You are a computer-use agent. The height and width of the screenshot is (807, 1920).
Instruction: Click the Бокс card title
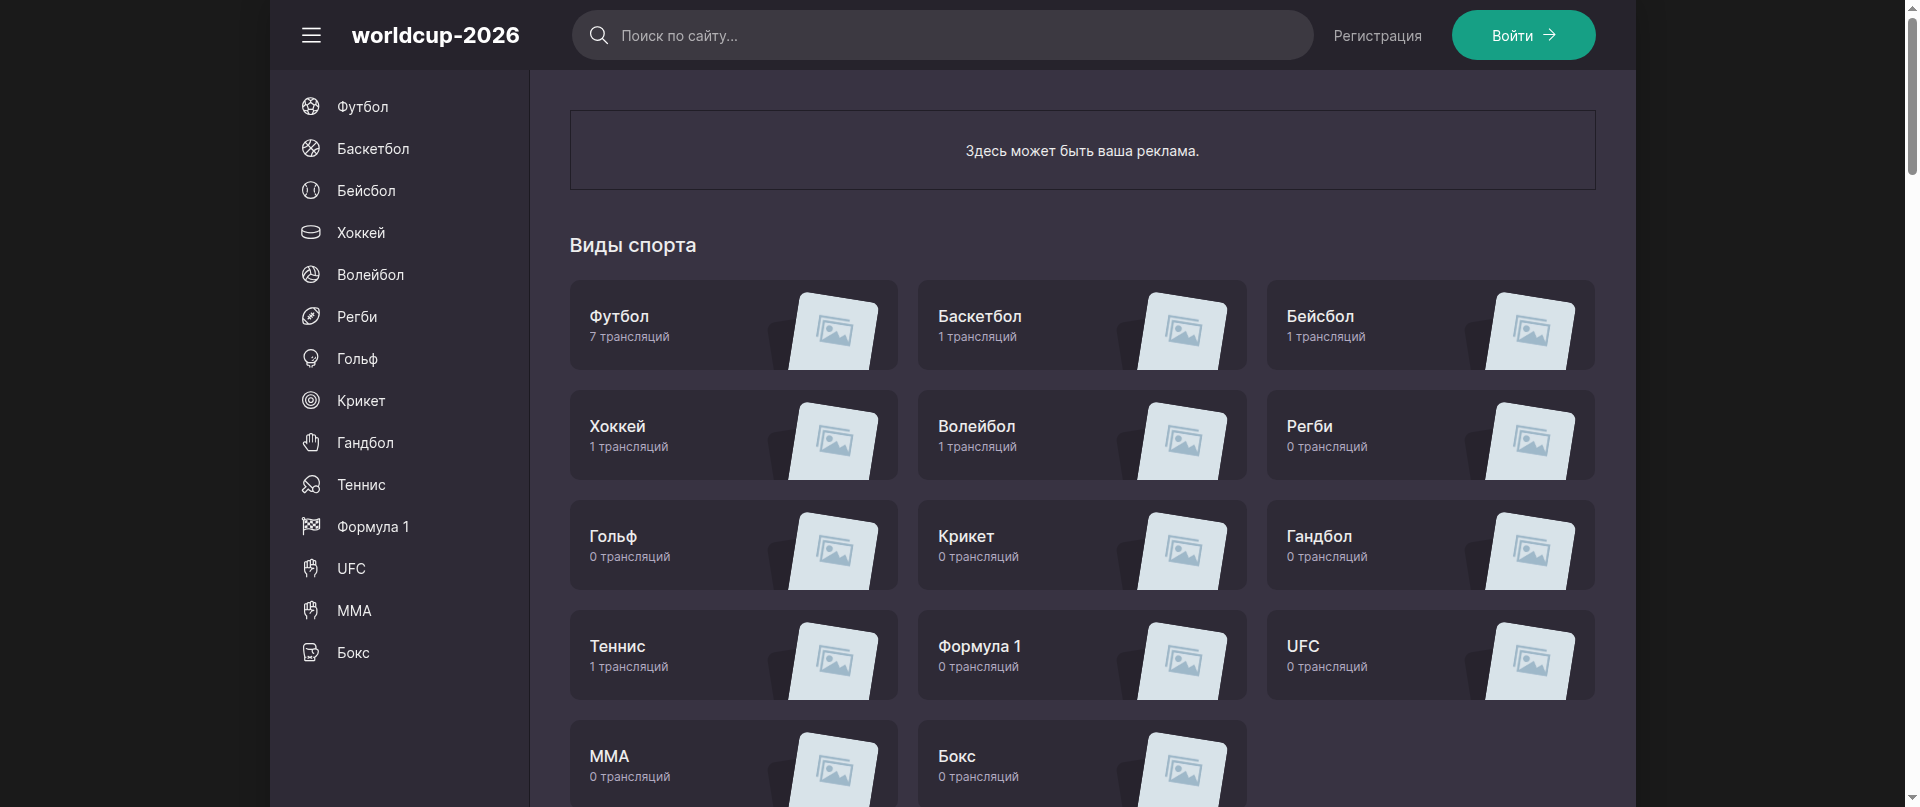point(957,757)
